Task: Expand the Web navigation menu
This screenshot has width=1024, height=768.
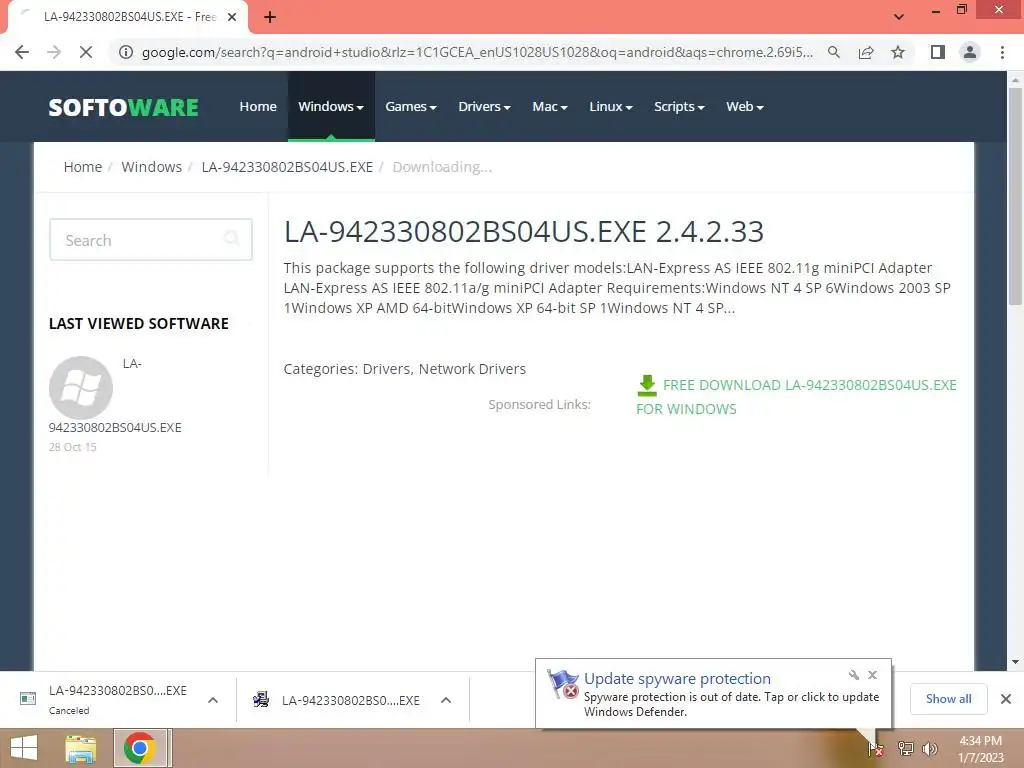Action: tap(744, 106)
